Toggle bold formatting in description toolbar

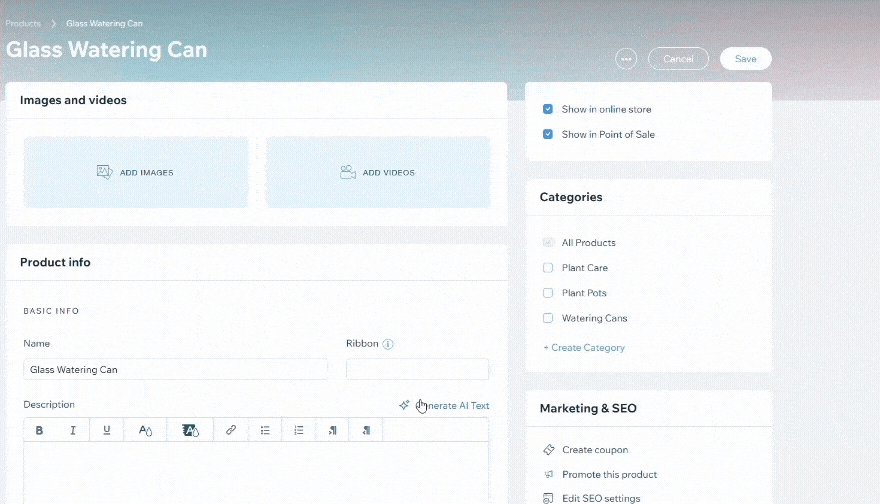coord(40,430)
